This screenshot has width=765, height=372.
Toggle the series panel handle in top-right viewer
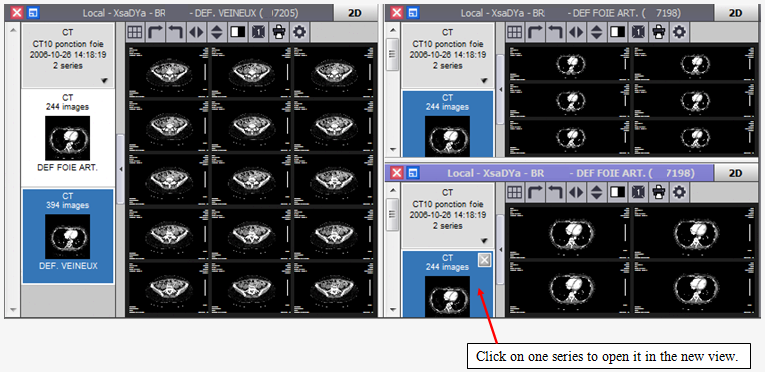(500, 89)
